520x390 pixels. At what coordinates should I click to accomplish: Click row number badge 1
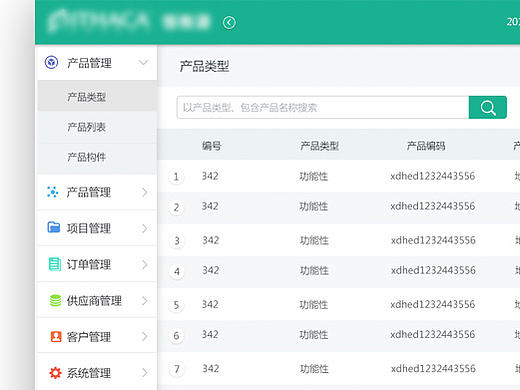coord(176,177)
